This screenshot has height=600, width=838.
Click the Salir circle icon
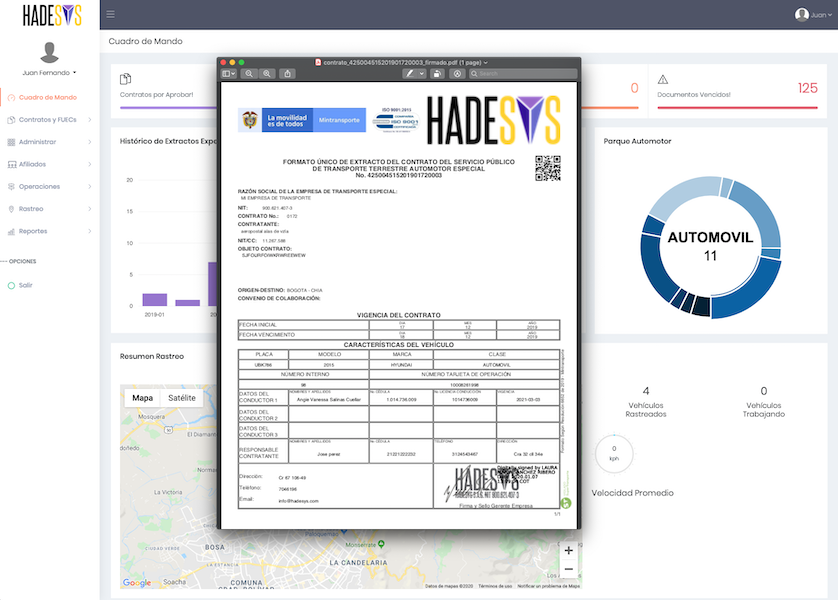point(11,285)
